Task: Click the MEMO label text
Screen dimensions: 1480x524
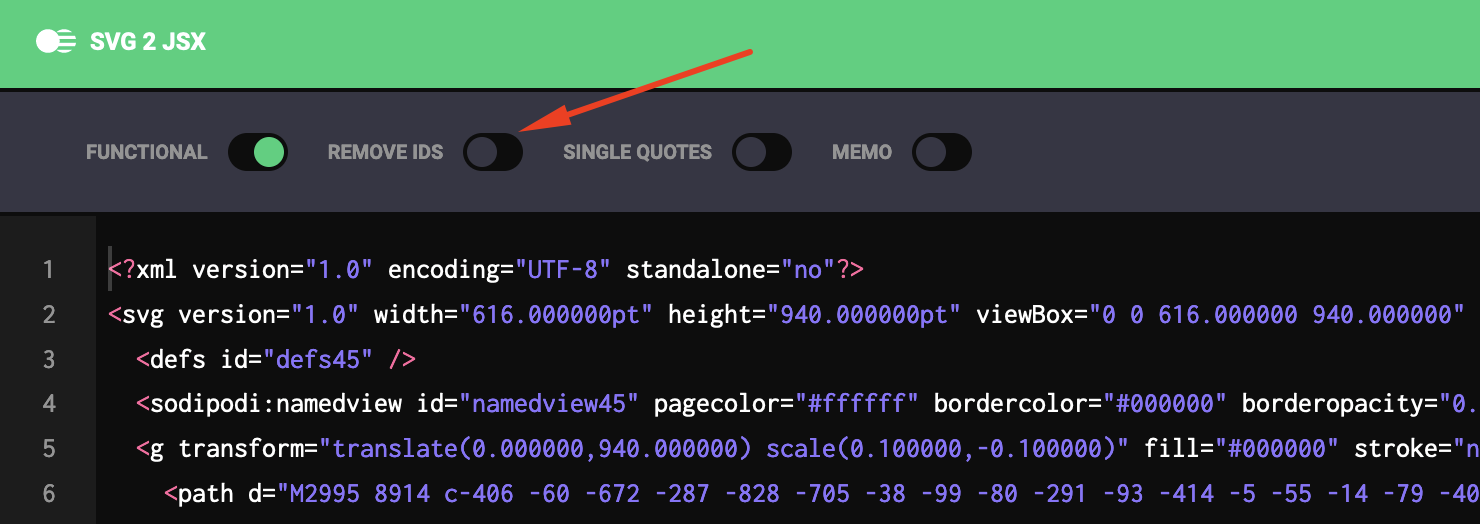Action: tap(862, 153)
